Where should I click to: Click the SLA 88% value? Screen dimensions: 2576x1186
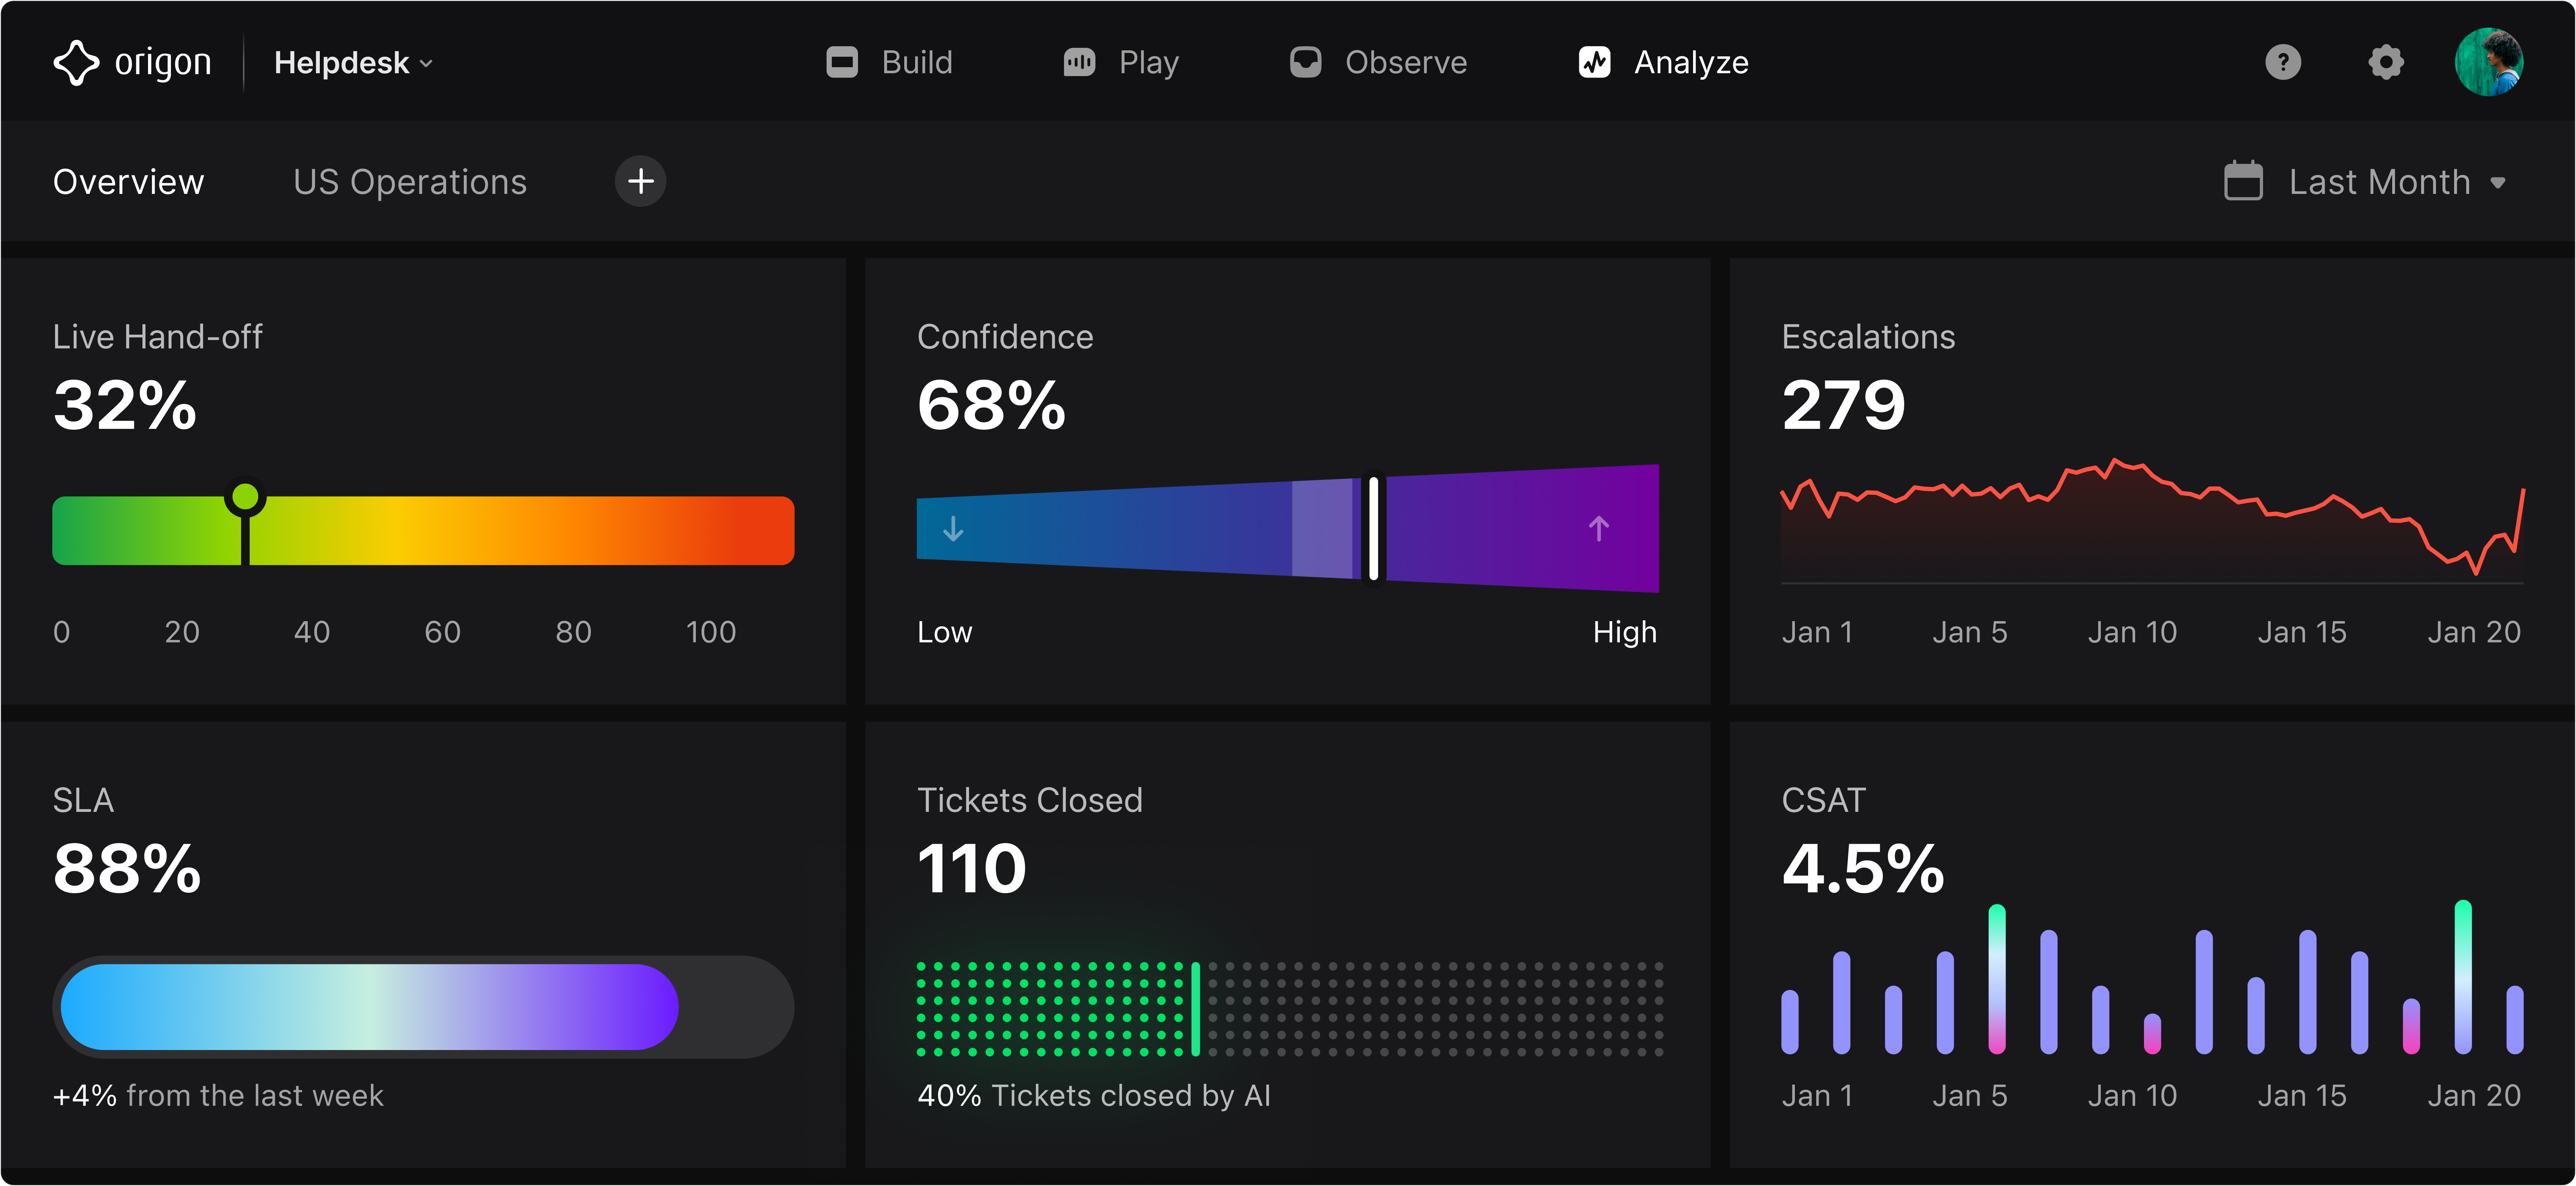[x=127, y=869]
